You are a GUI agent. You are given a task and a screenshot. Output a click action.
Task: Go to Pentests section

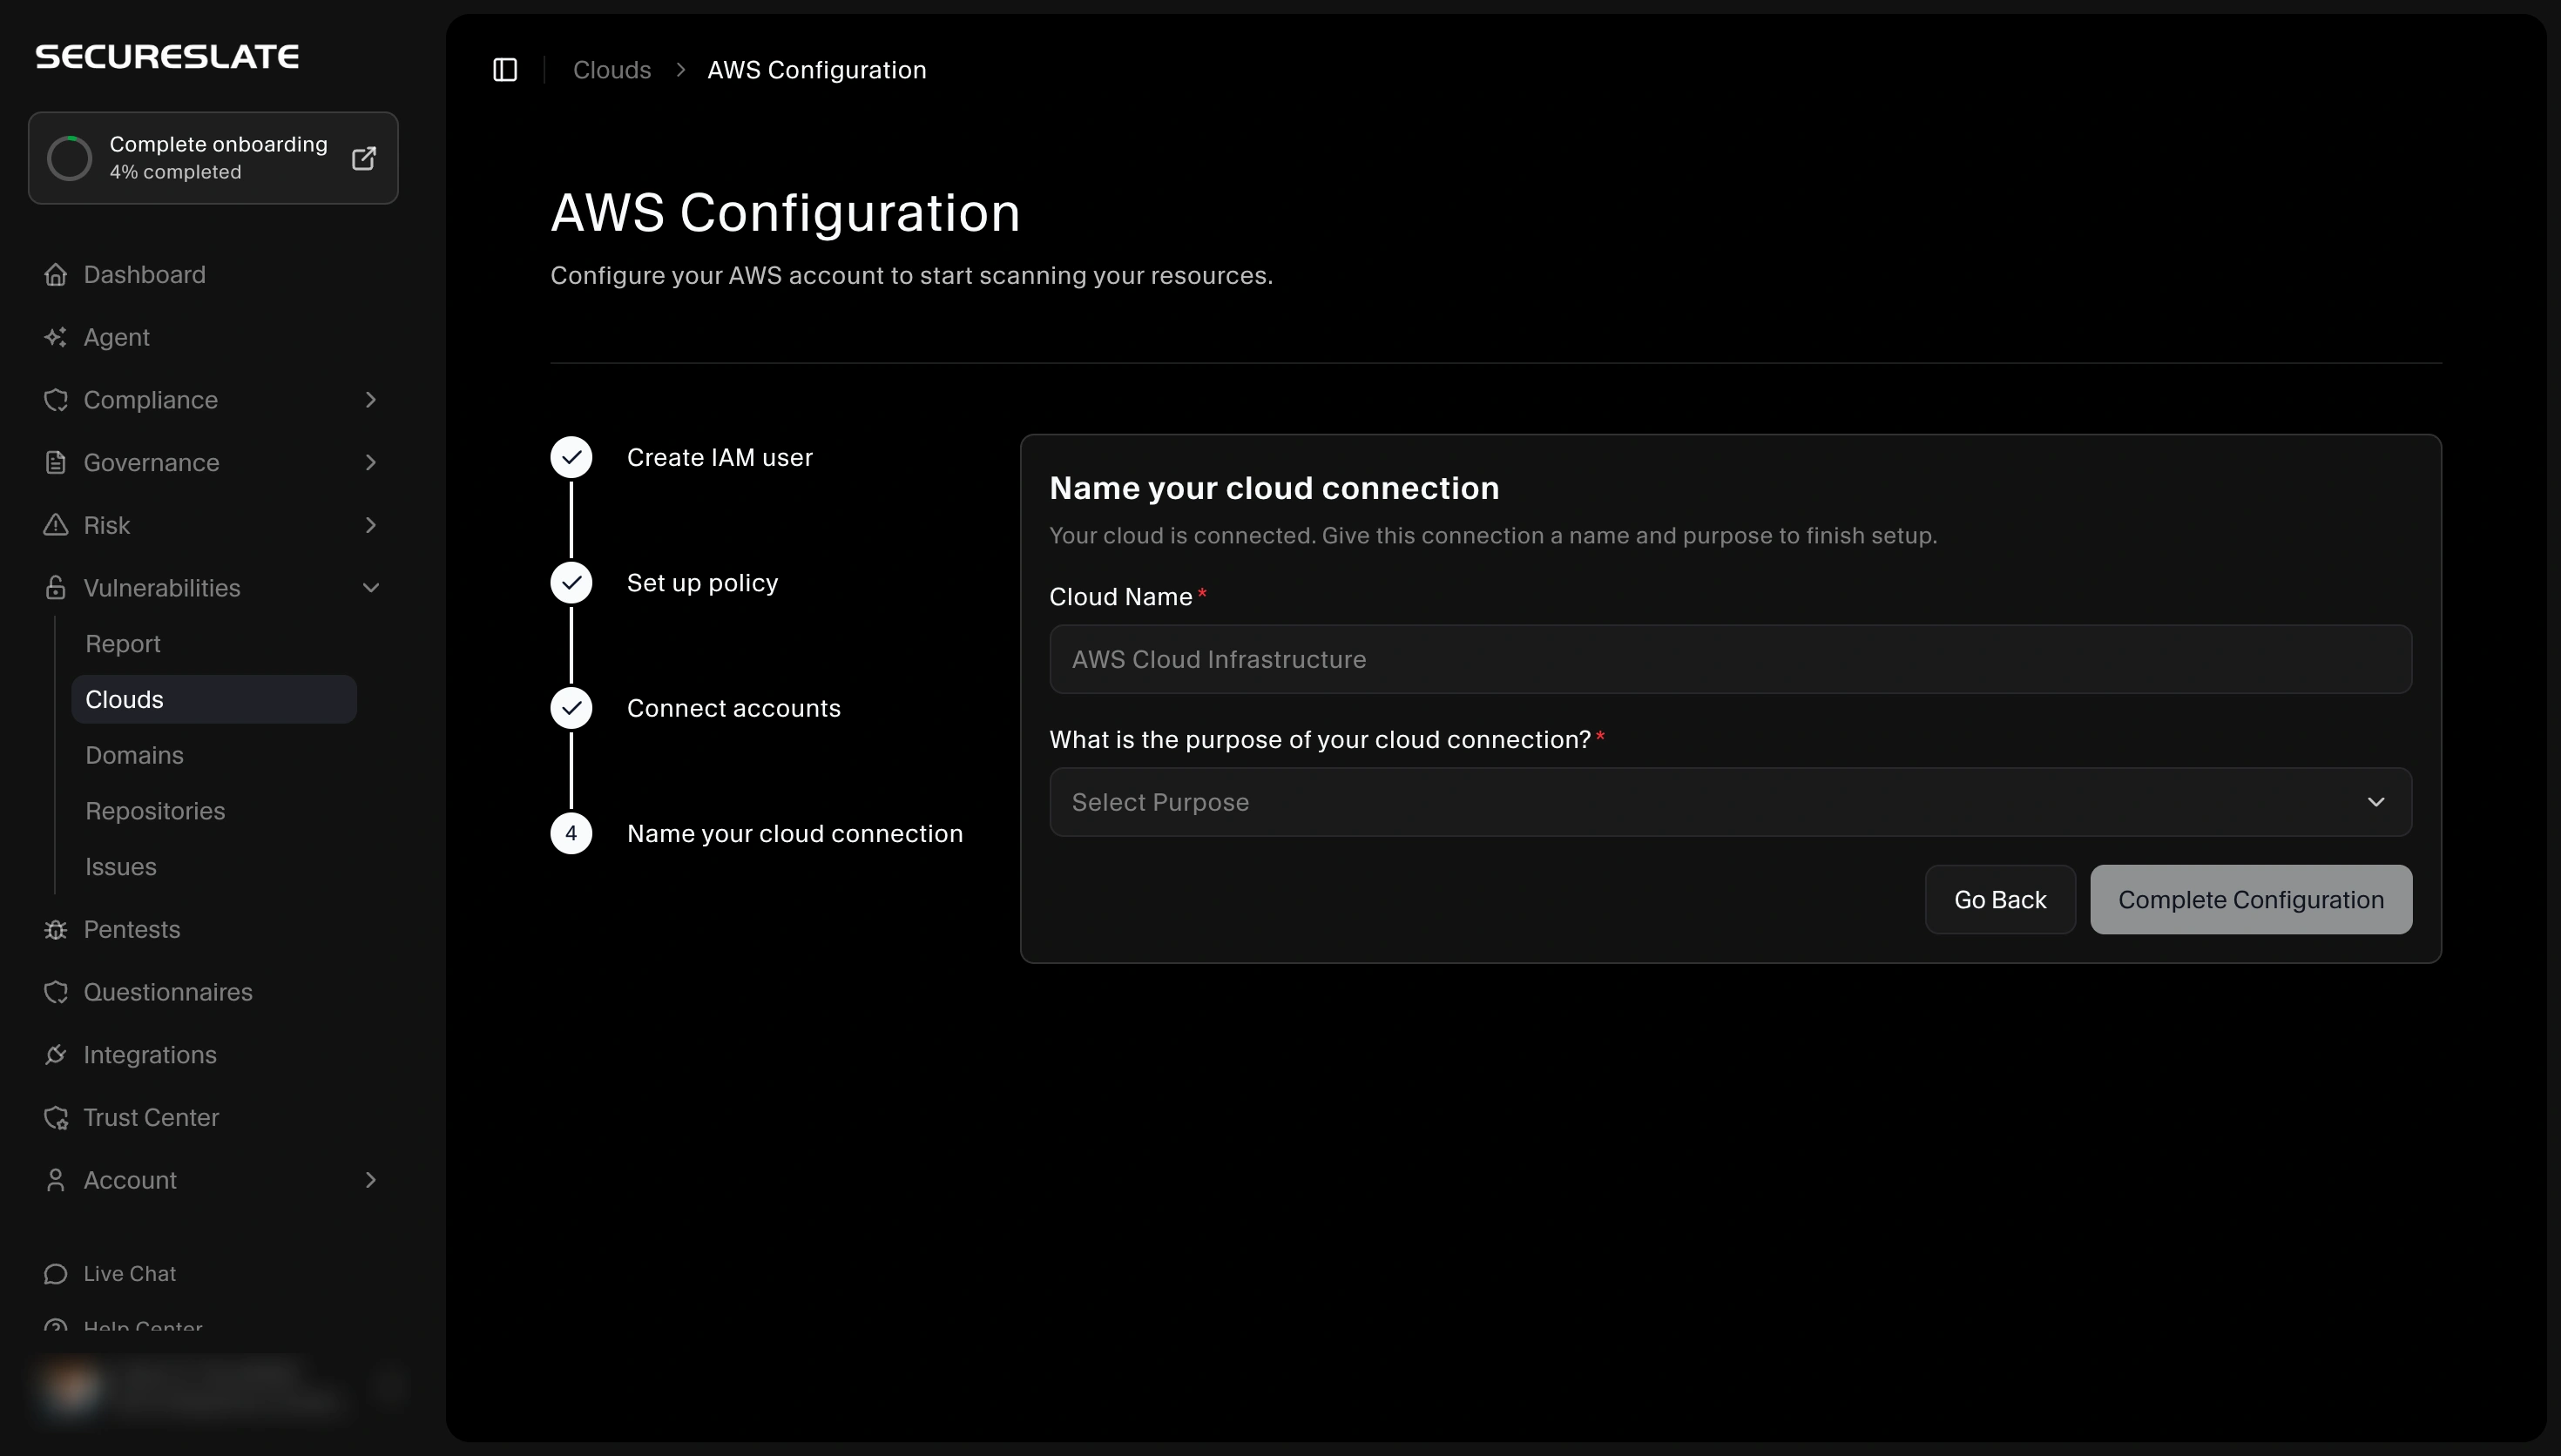[x=132, y=929]
